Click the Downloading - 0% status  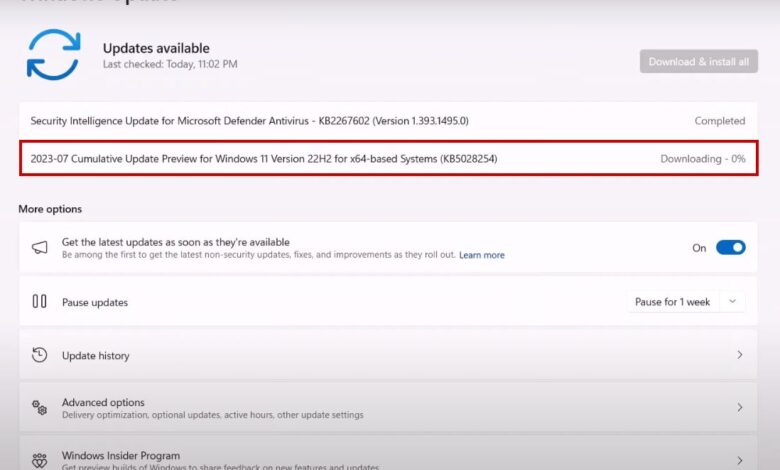pos(703,159)
